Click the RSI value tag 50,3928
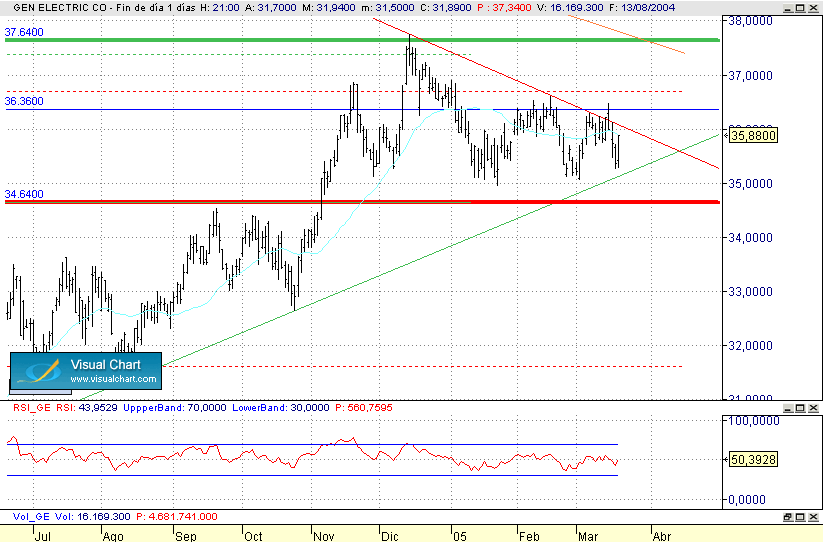This screenshot has width=823, height=542. pyautogui.click(x=753, y=460)
